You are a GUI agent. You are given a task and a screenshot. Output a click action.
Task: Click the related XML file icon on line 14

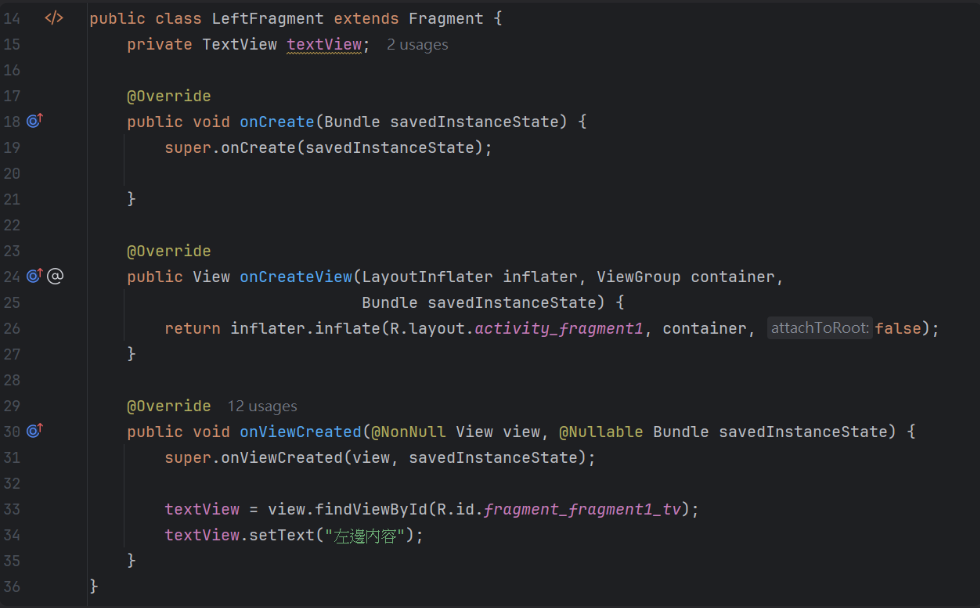tap(54, 18)
